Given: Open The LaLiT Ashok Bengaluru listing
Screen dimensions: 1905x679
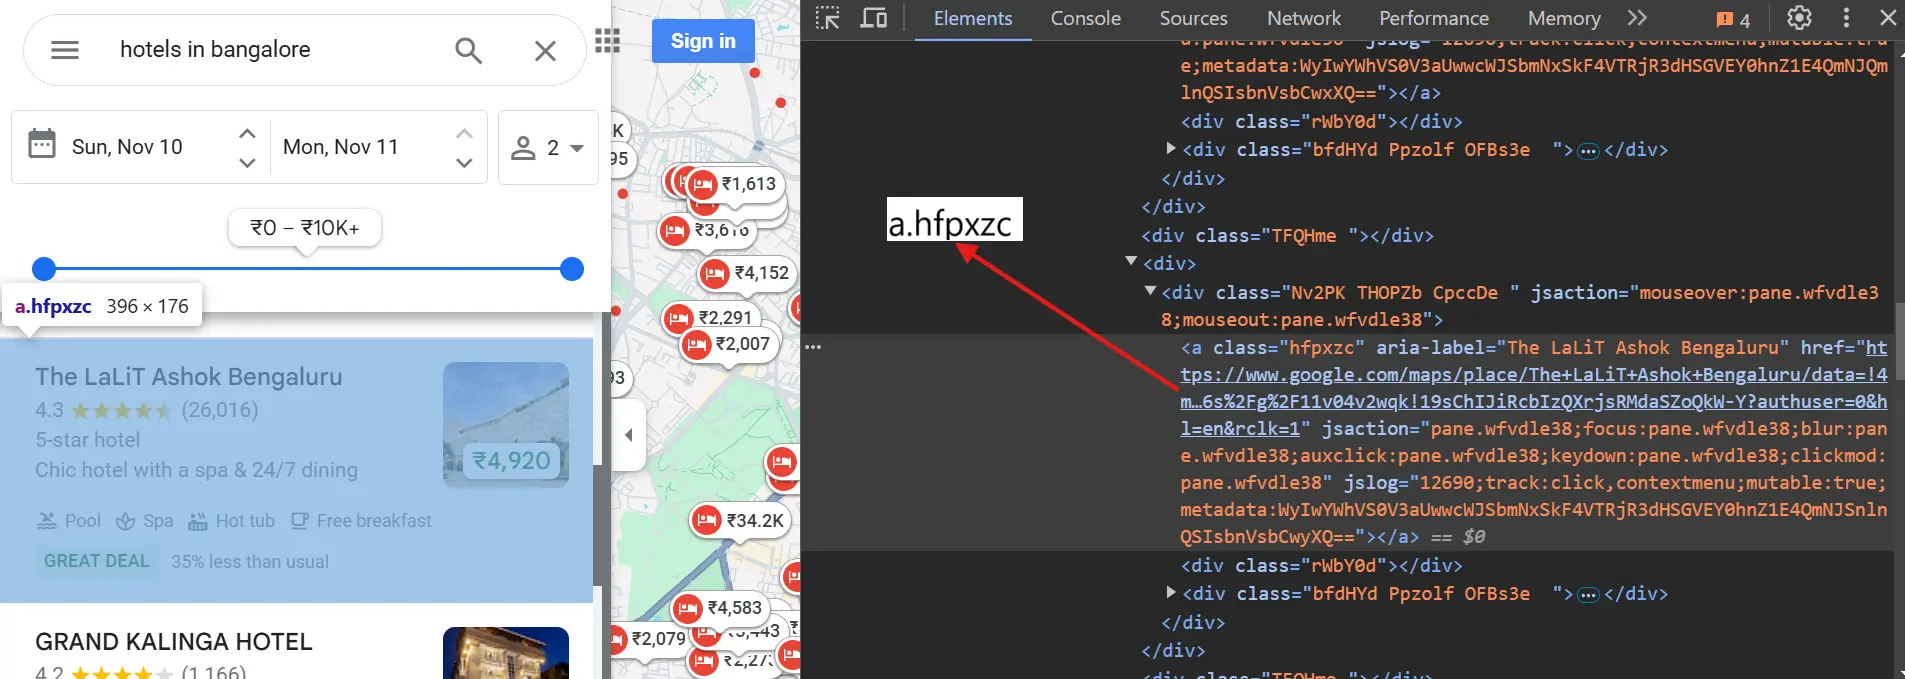Looking at the screenshot, I should [x=189, y=377].
